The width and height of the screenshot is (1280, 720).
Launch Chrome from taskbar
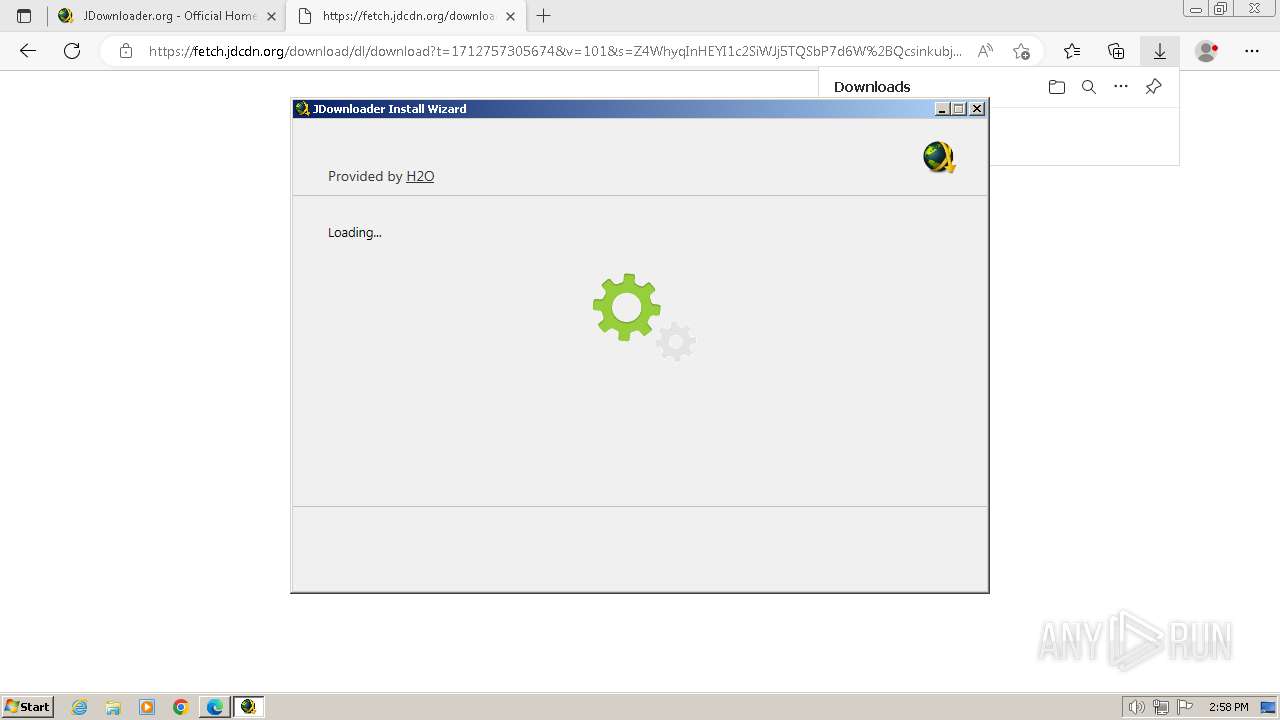click(181, 707)
